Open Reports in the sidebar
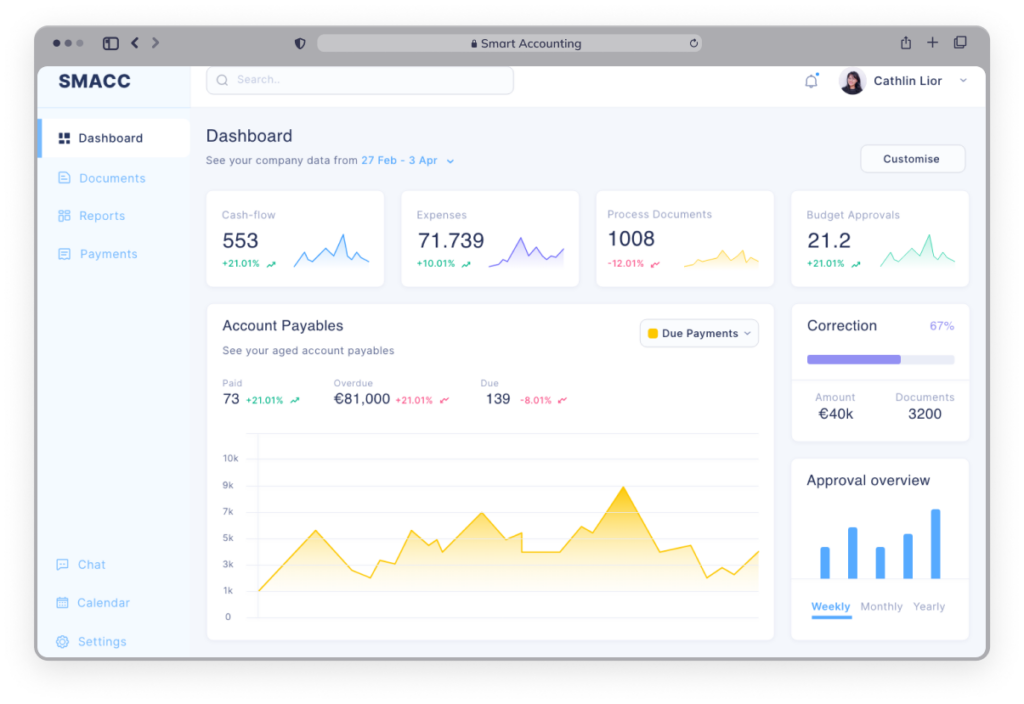The image size is (1024, 704). (101, 216)
